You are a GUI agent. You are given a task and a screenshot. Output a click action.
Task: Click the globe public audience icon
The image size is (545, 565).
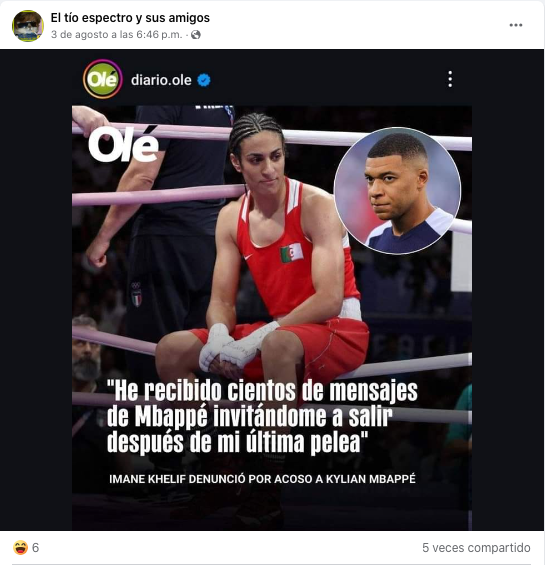coord(196,35)
